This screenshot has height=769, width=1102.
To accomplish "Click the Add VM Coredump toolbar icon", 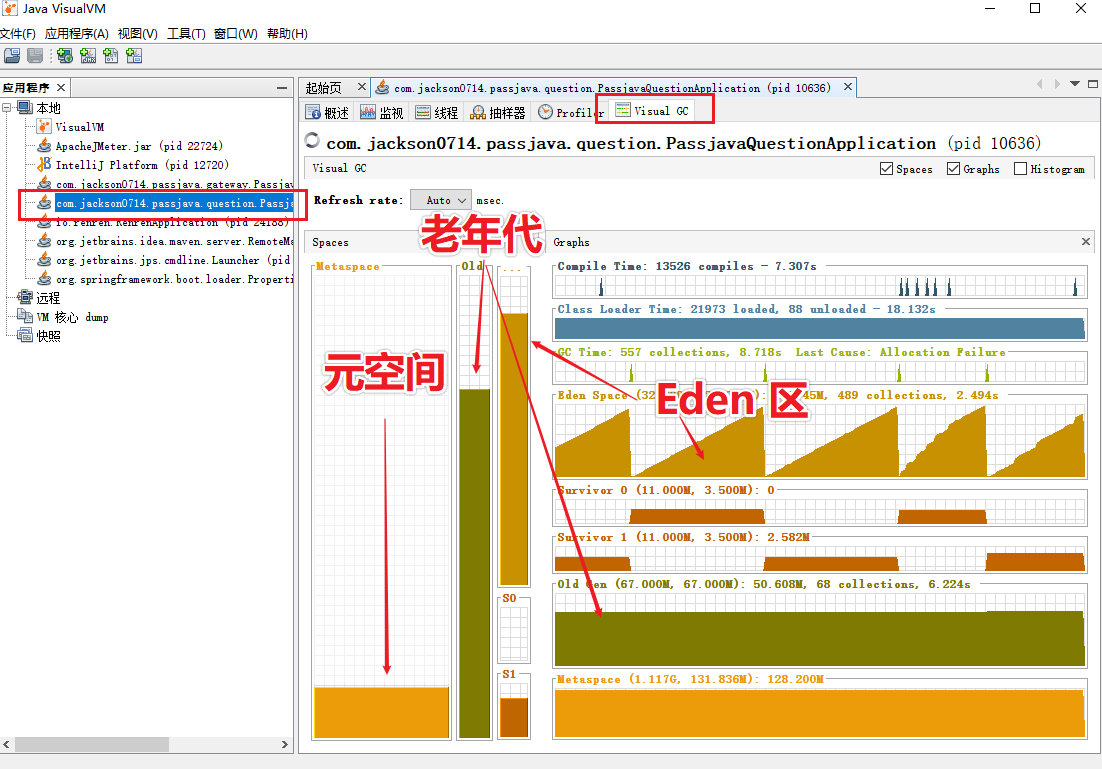I will [x=111, y=57].
